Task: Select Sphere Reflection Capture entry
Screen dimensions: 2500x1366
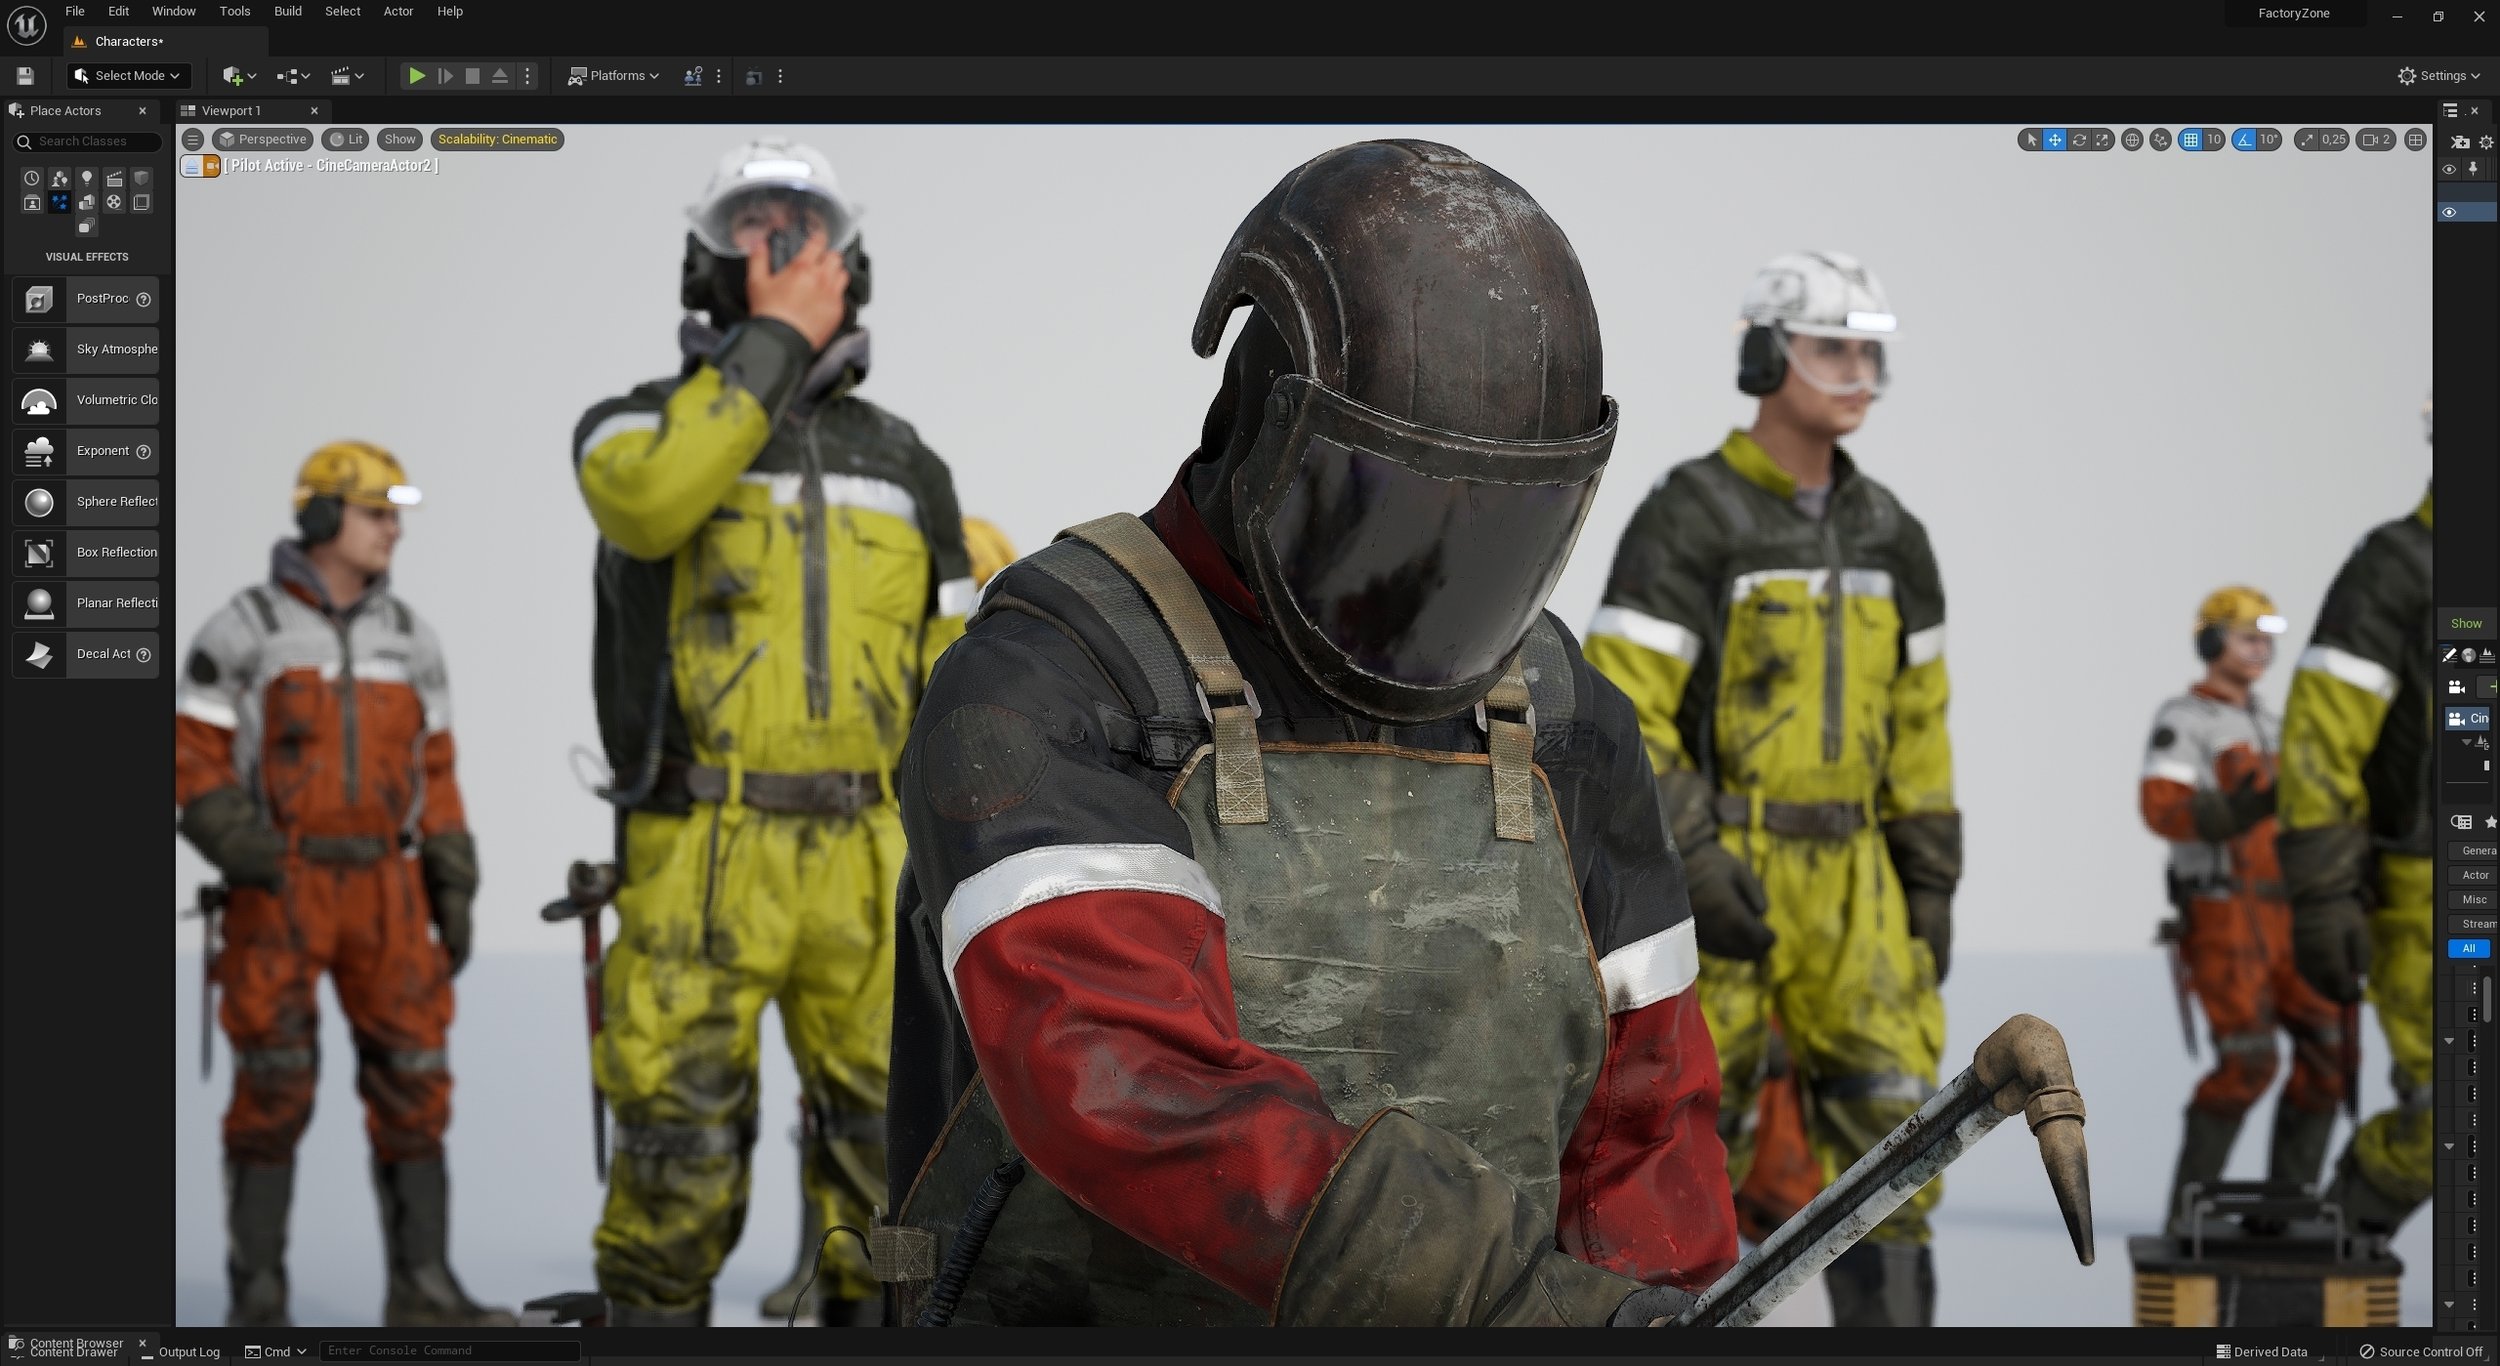Action: [85, 502]
